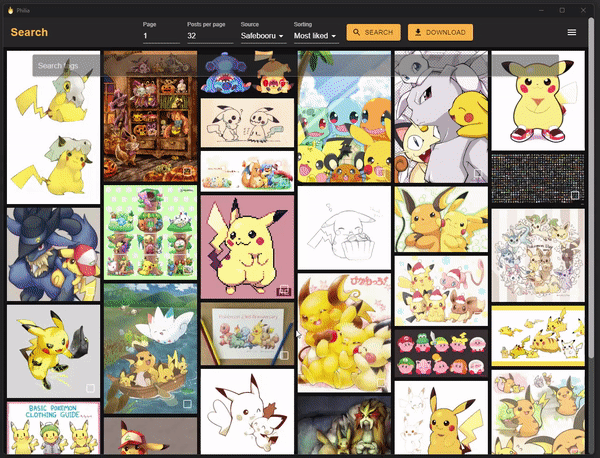Click the Posts per page label

[206, 24]
